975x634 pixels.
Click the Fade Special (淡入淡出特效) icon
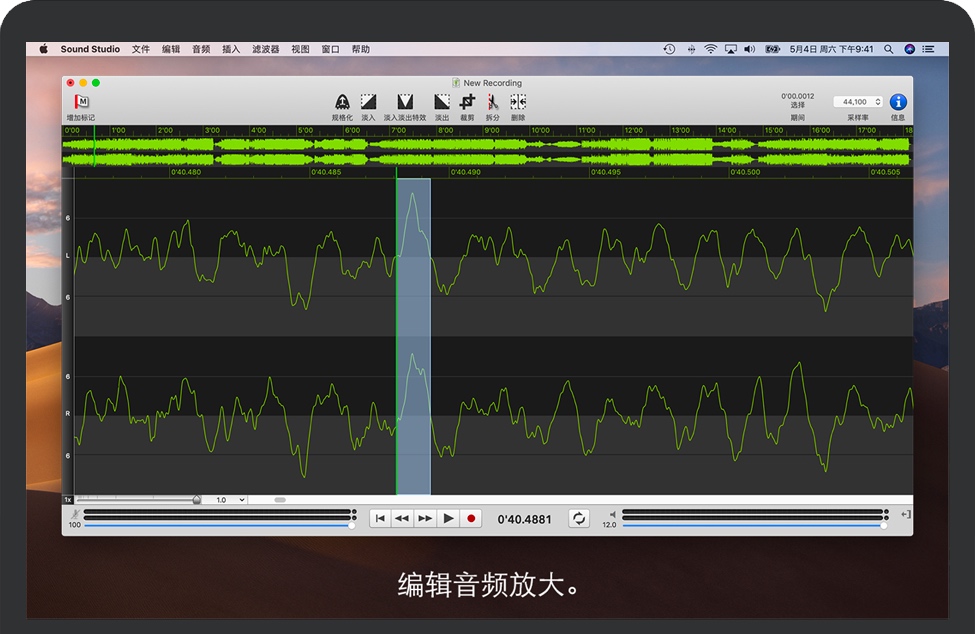[405, 102]
